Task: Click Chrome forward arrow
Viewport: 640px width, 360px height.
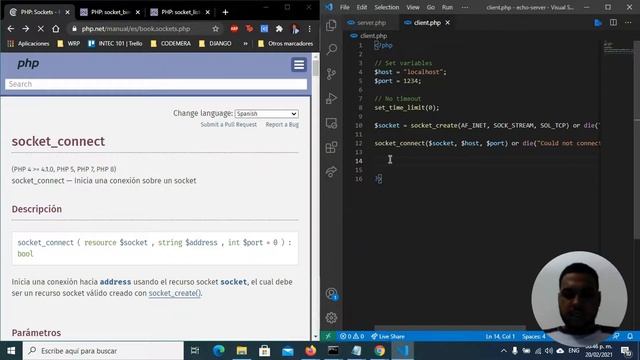Action: click(26, 29)
